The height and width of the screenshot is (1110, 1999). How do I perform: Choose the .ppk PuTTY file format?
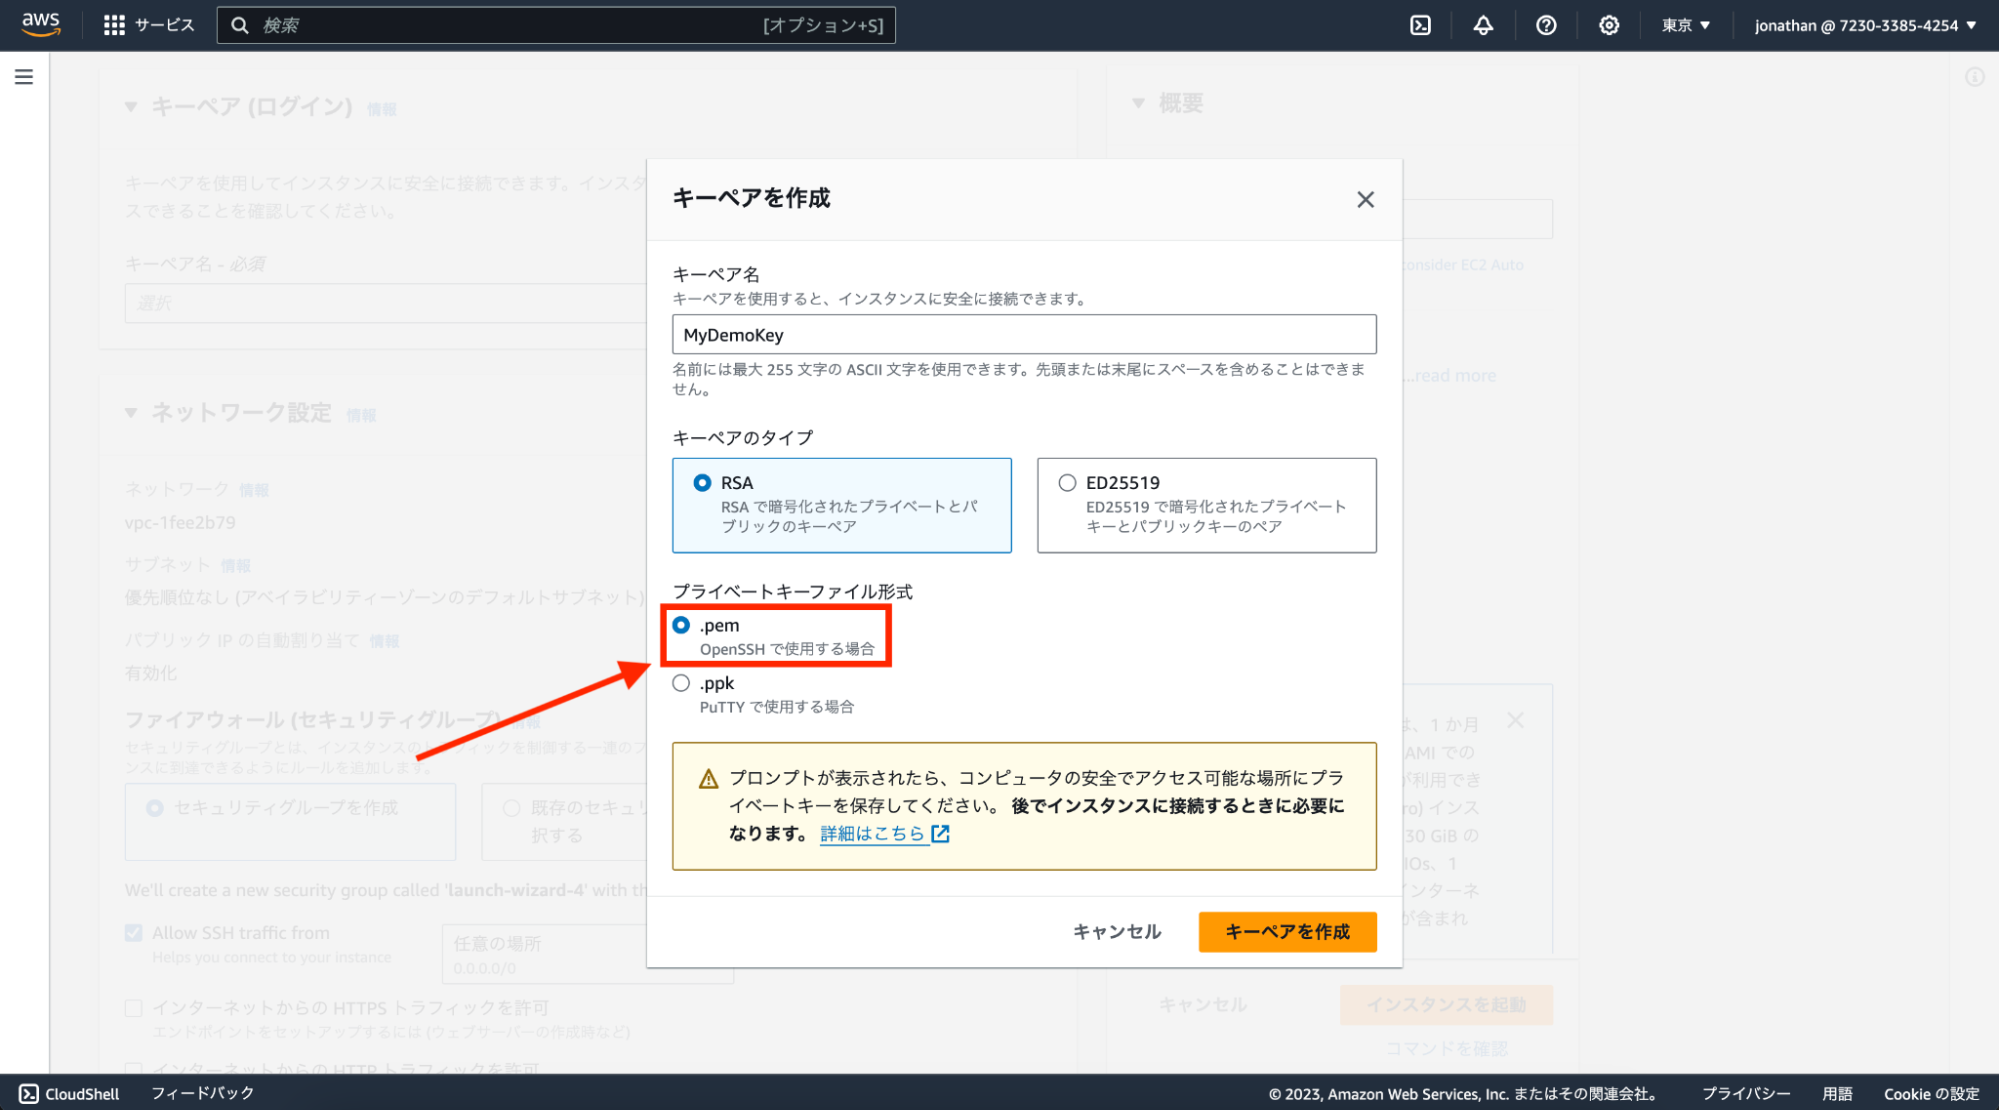[681, 683]
